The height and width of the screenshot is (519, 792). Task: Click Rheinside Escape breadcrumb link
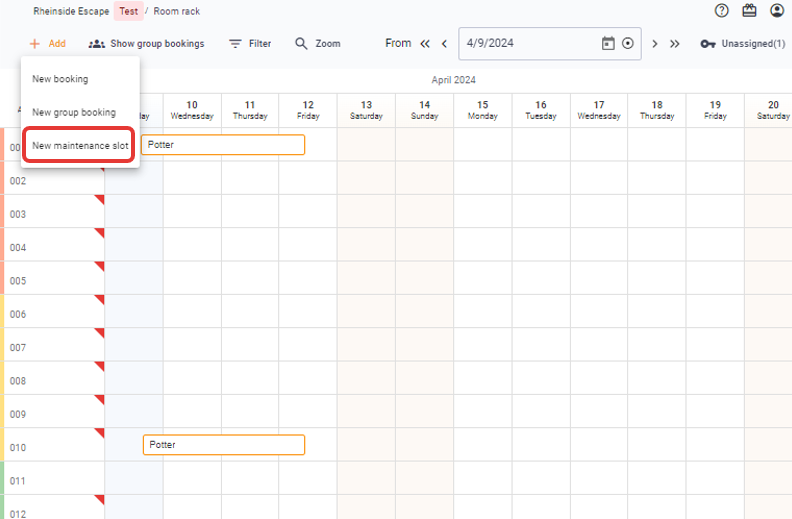[71, 11]
